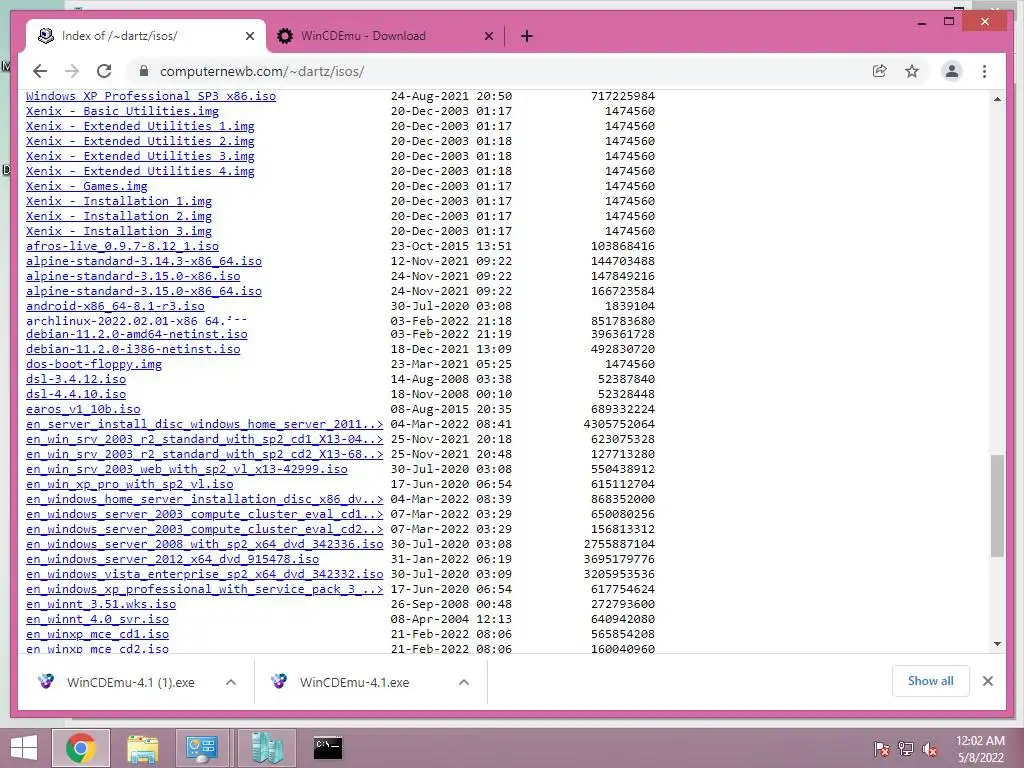Download Xenix - Basic Utilities.img

click(122, 111)
